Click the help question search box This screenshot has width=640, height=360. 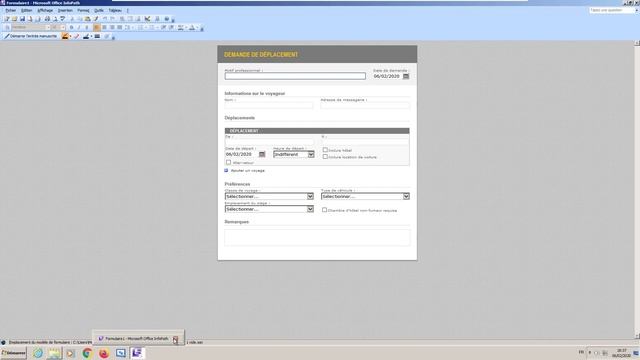pos(612,10)
